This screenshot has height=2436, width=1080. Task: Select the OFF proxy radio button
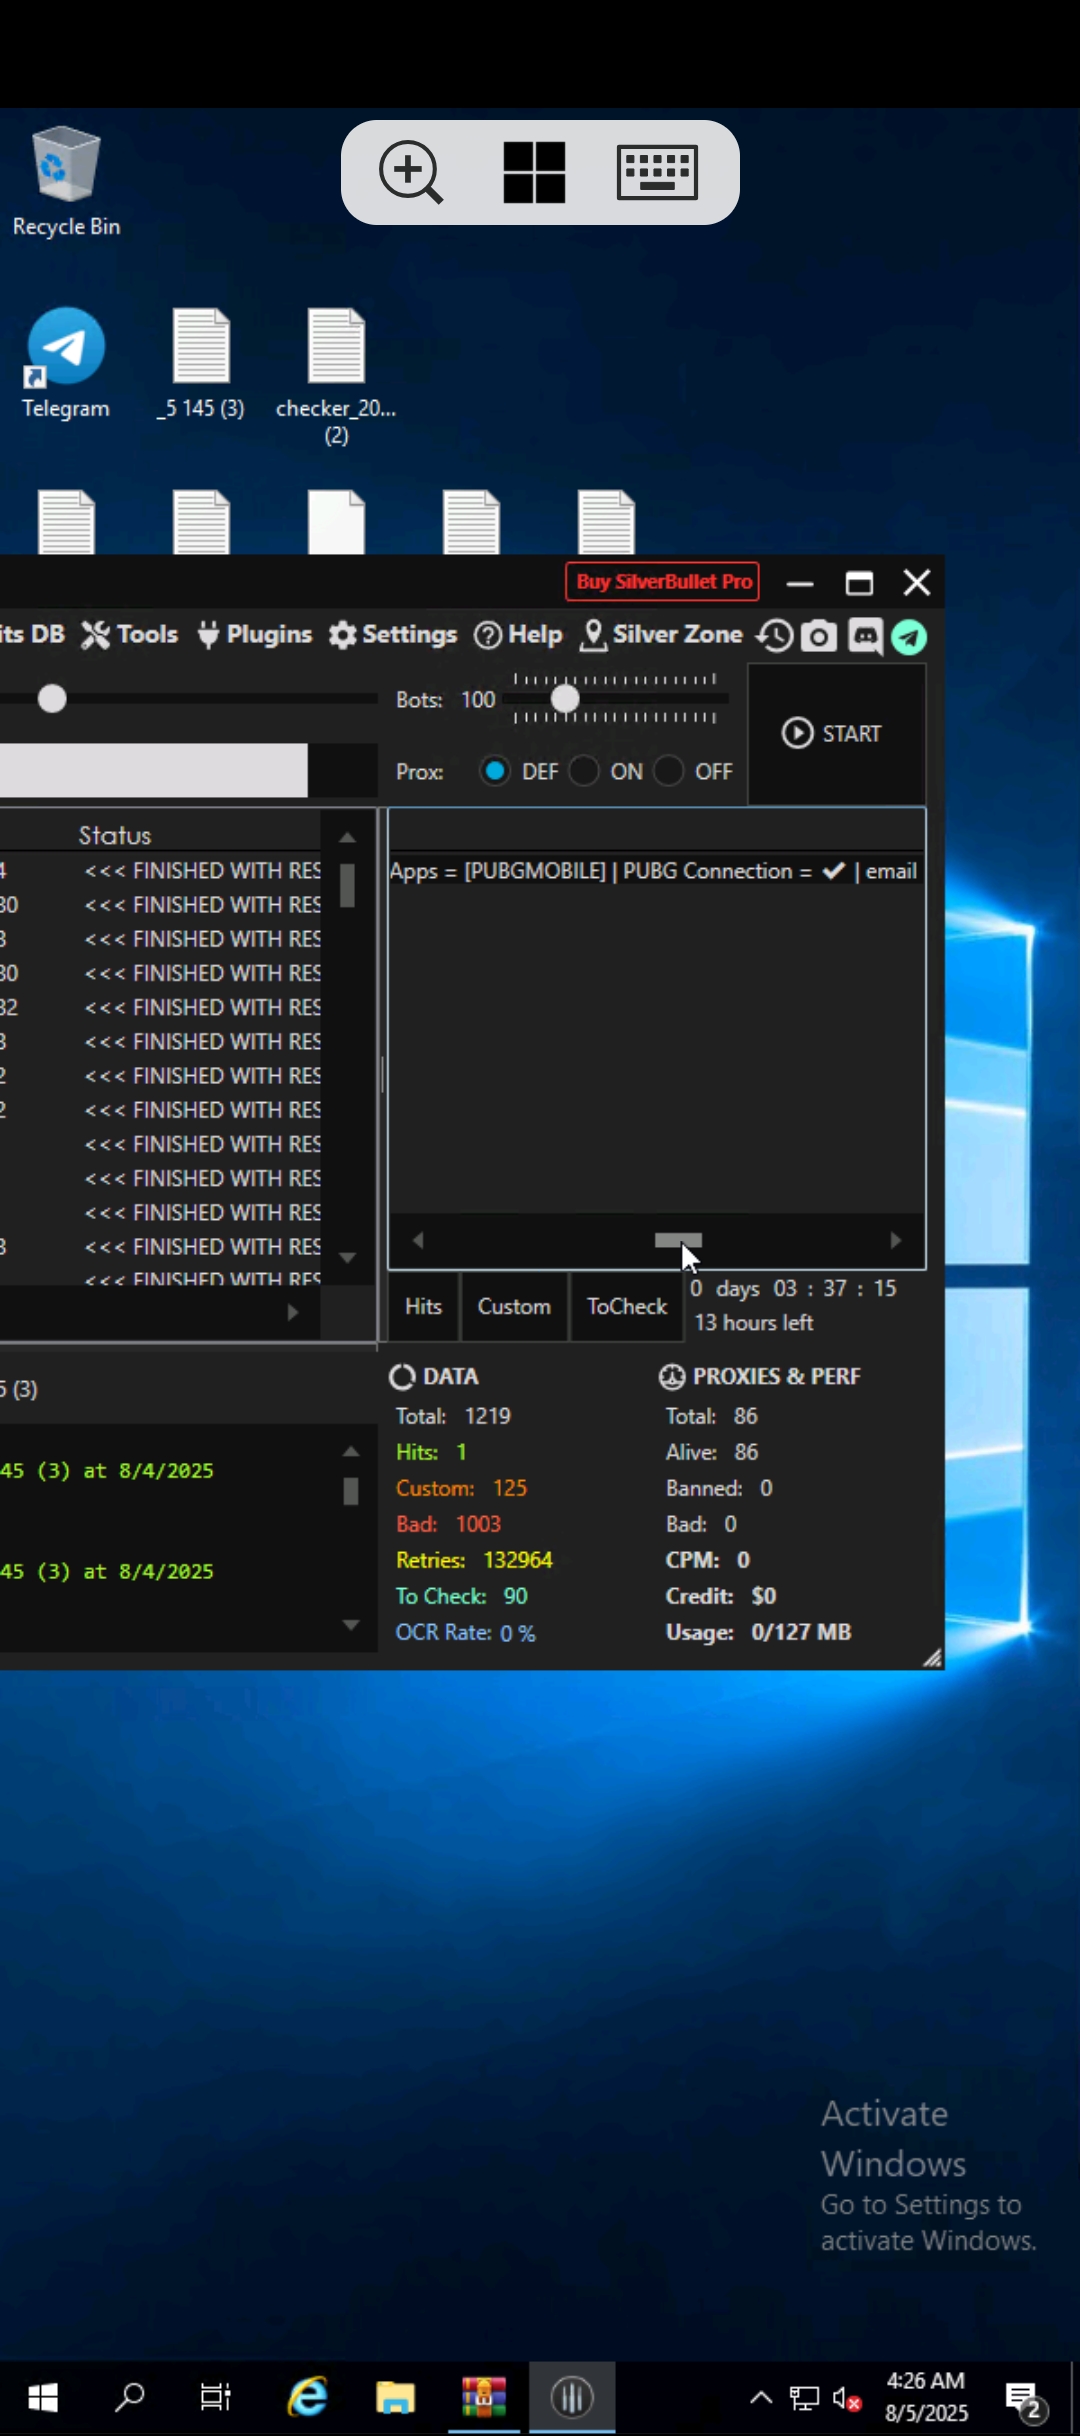click(668, 771)
